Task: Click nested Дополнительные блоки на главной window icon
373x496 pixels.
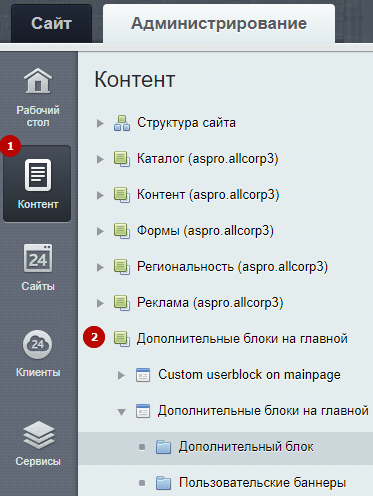Action: pos(143,411)
